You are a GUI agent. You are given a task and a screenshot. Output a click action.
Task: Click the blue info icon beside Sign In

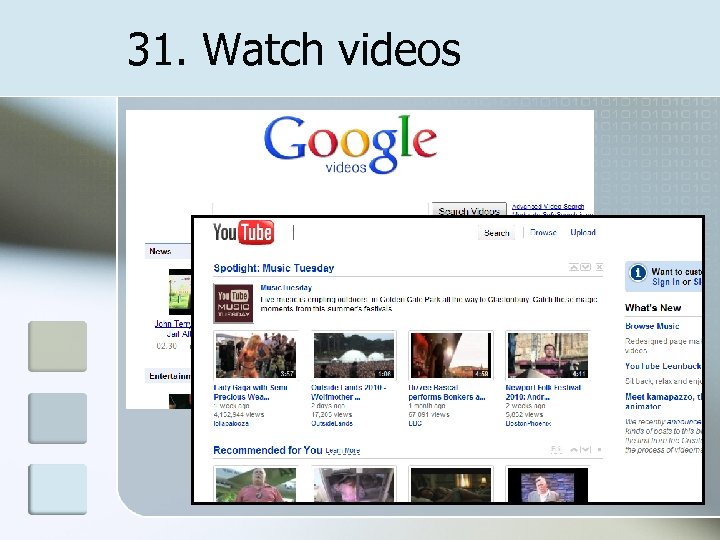[x=638, y=273]
